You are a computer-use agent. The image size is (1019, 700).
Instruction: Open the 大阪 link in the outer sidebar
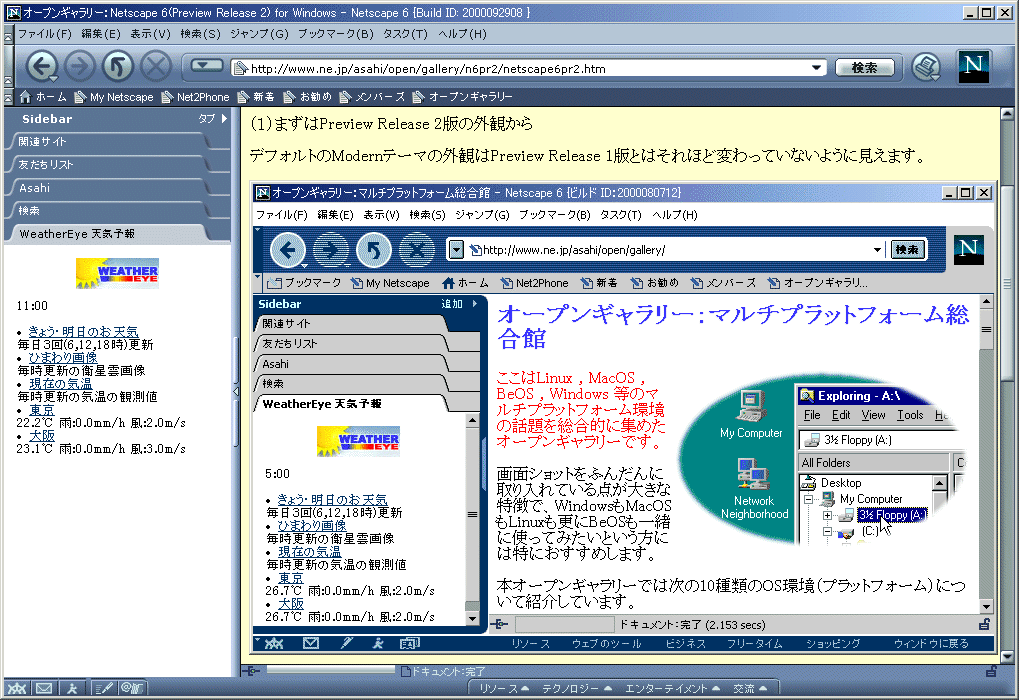pyautogui.click(x=42, y=436)
